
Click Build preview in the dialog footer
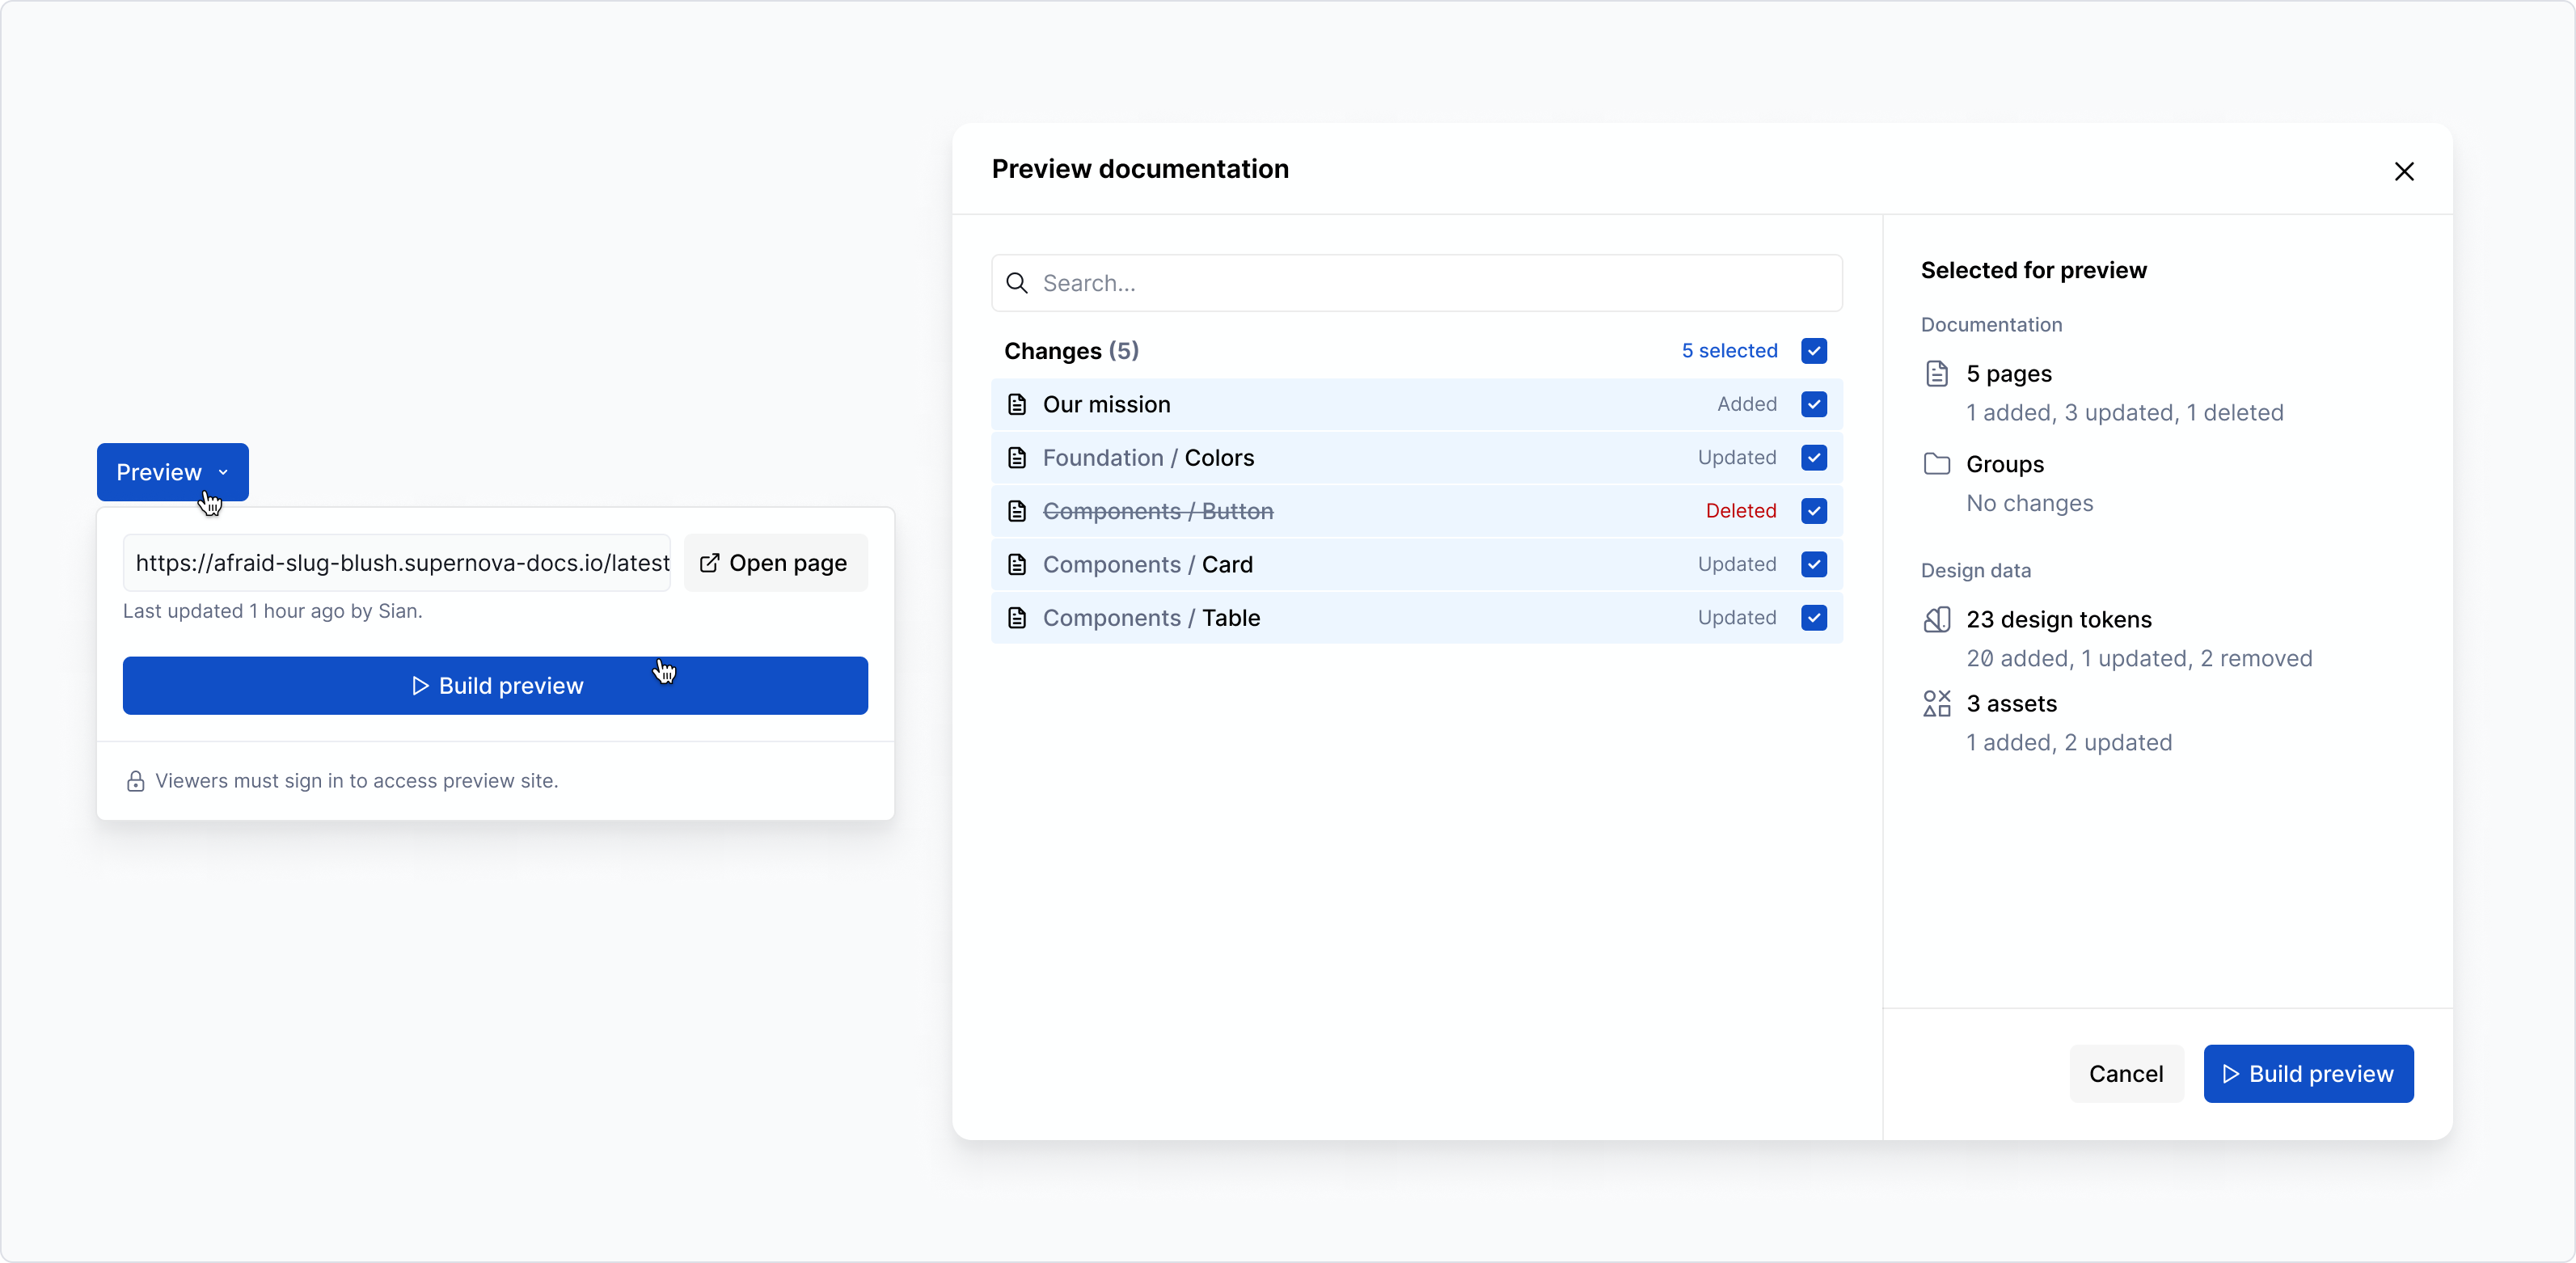tap(2307, 1073)
